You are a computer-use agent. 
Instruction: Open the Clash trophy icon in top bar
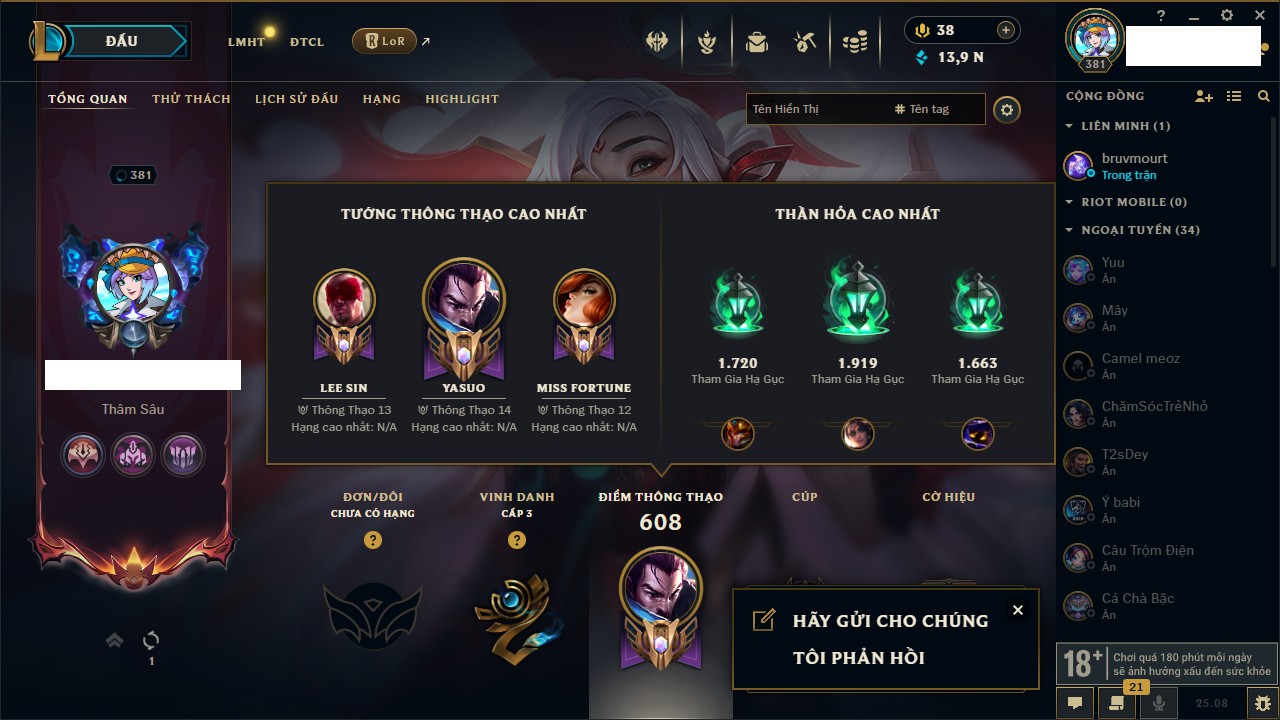pos(707,42)
